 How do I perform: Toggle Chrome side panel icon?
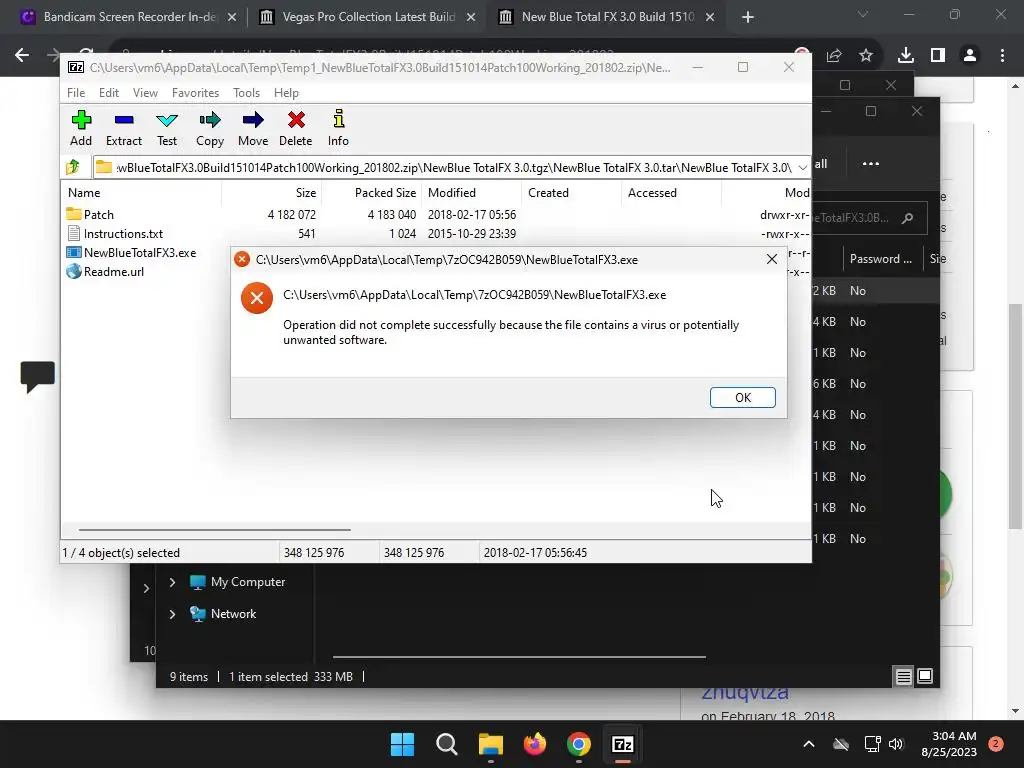click(x=938, y=56)
